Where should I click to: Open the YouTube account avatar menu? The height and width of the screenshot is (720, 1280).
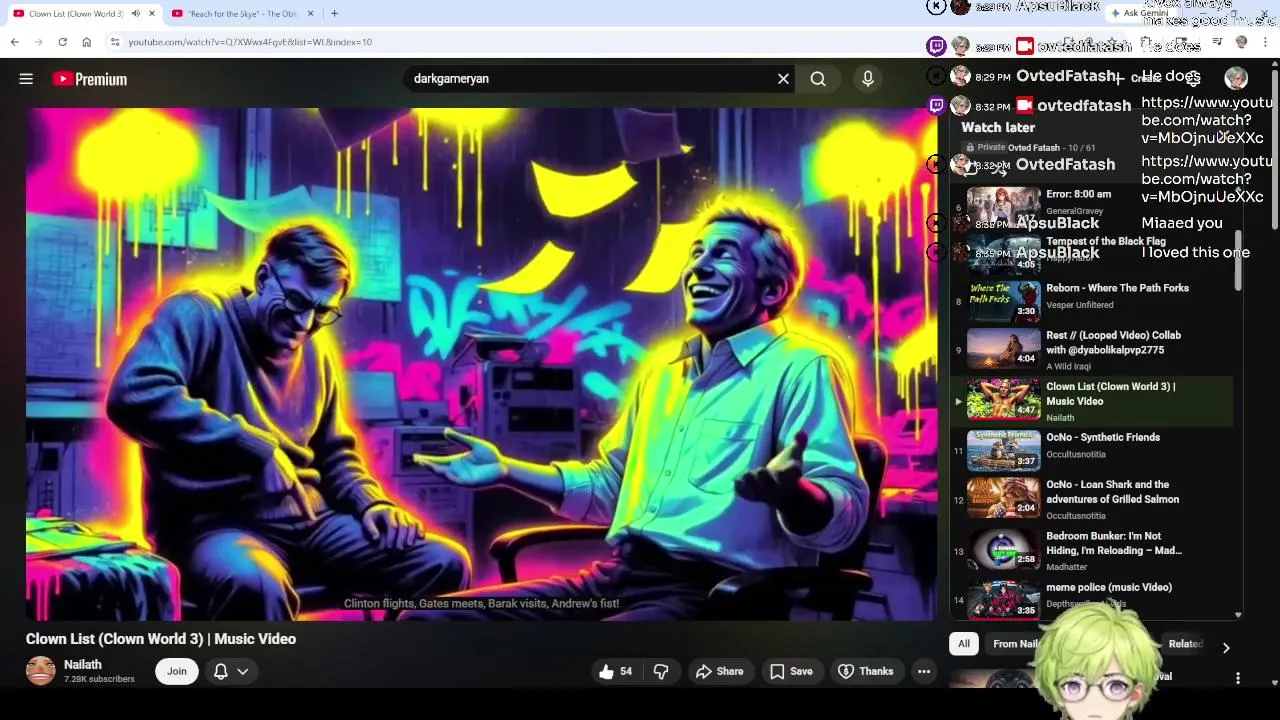click(1236, 79)
